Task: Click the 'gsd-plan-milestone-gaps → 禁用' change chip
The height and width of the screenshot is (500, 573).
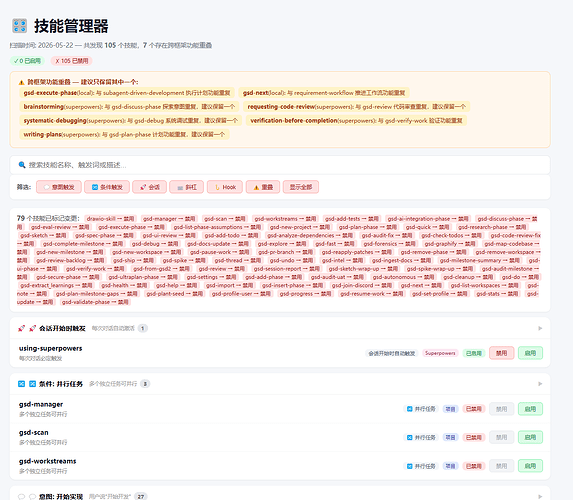Action: (96, 294)
